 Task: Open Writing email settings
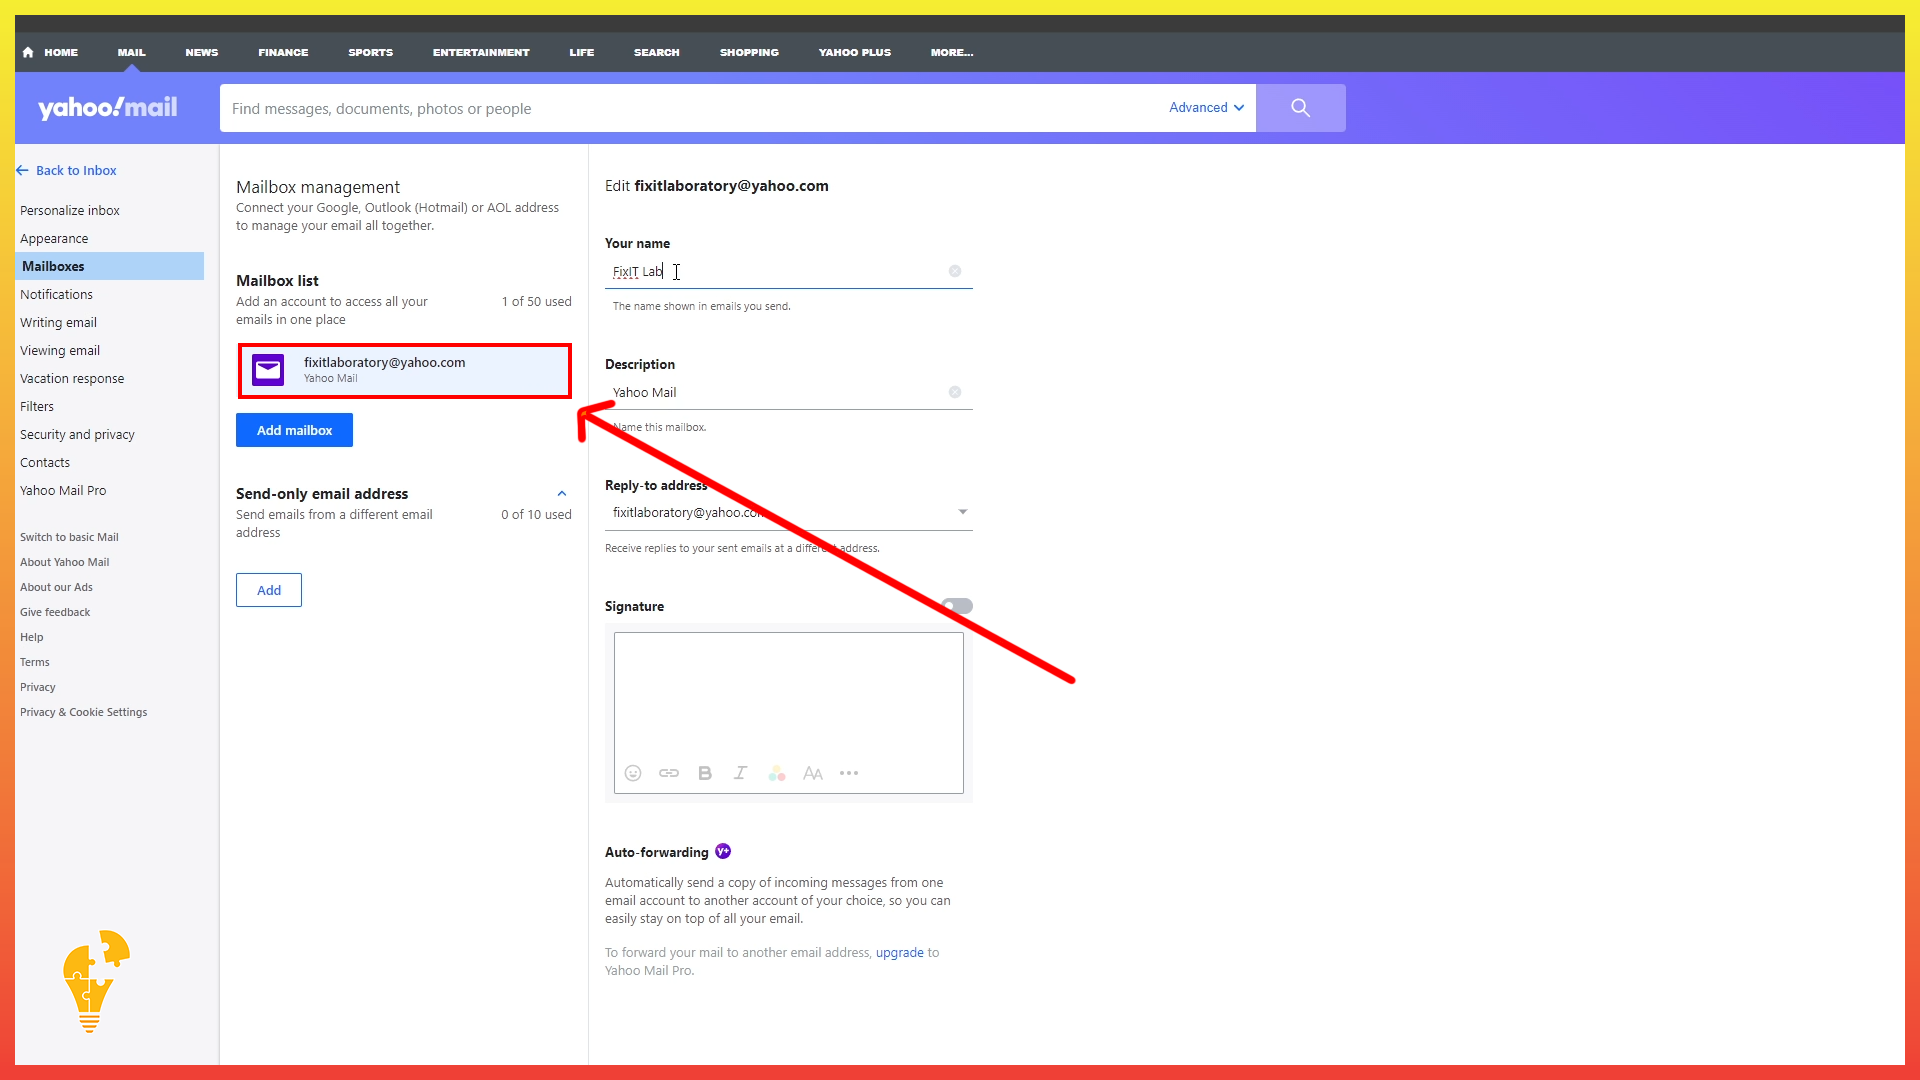tap(58, 322)
